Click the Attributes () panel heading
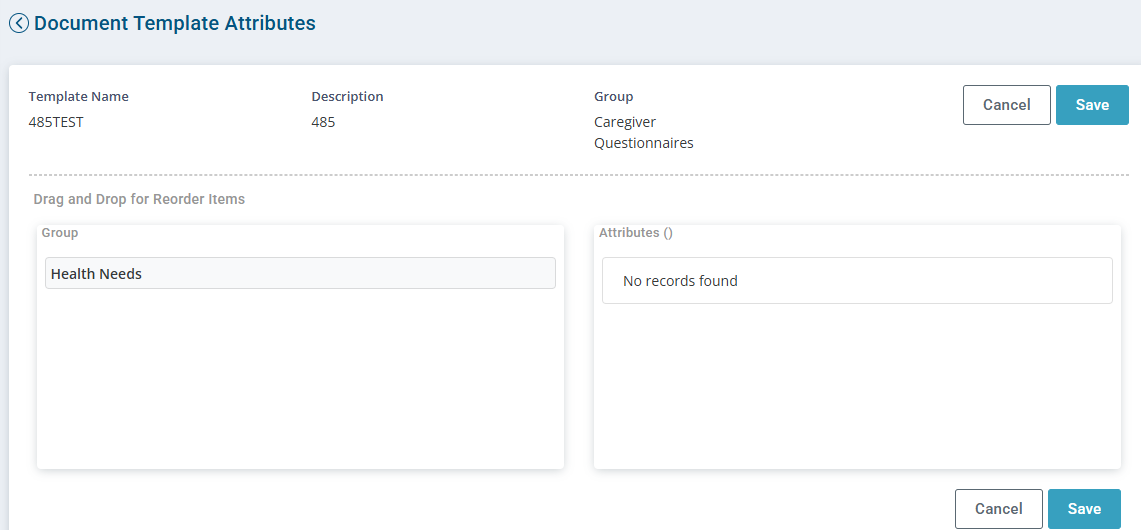Image resolution: width=1141 pixels, height=530 pixels. (x=635, y=233)
